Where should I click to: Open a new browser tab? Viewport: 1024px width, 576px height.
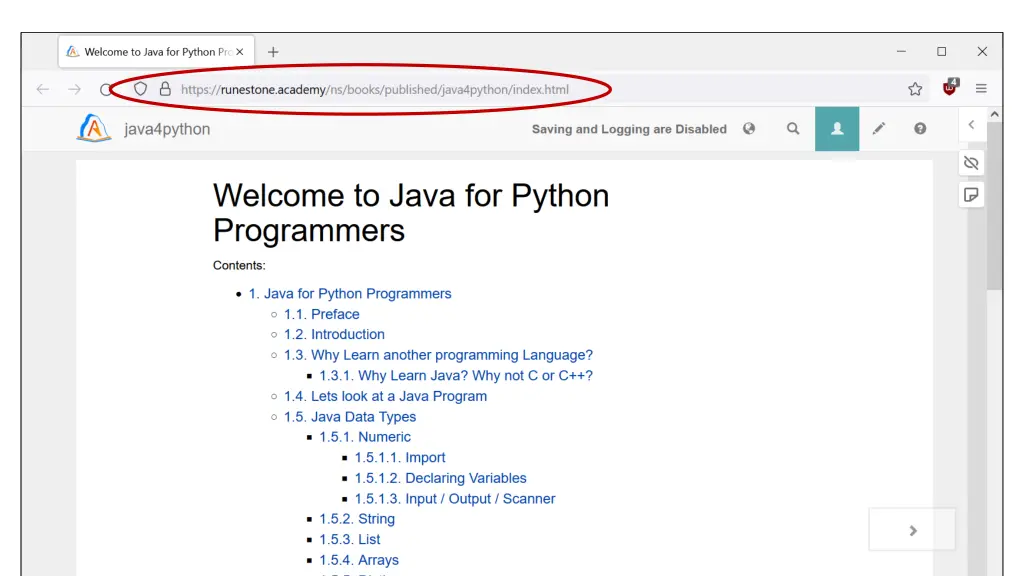tap(273, 52)
